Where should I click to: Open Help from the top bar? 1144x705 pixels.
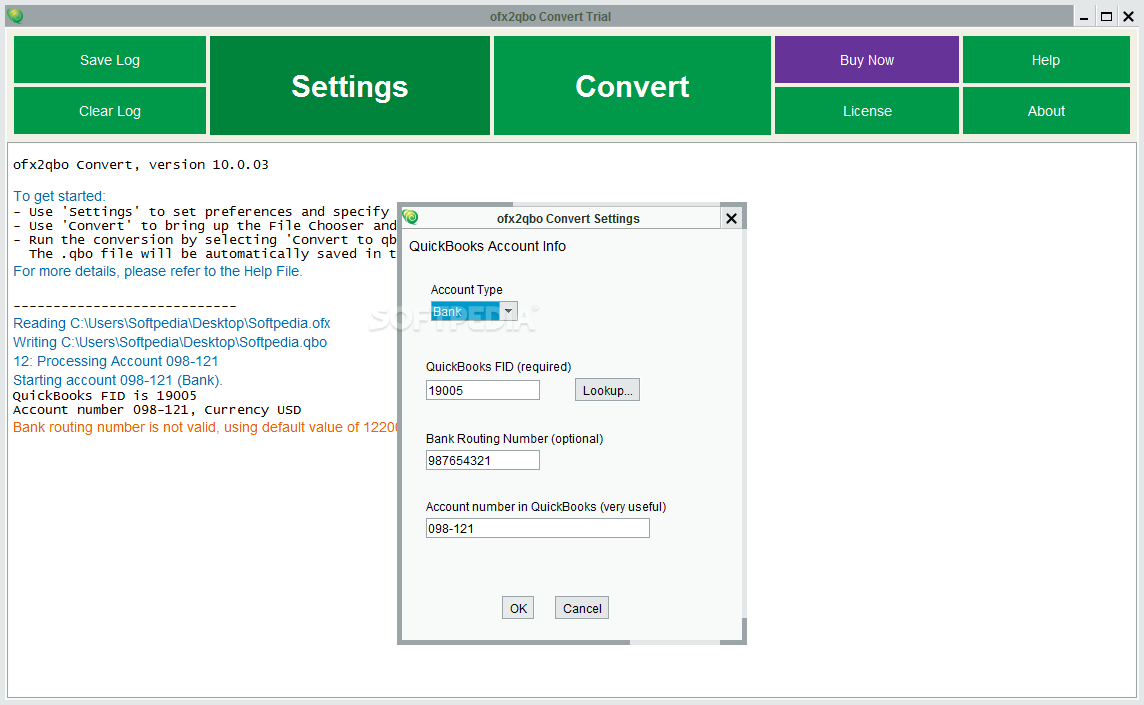(x=1046, y=60)
